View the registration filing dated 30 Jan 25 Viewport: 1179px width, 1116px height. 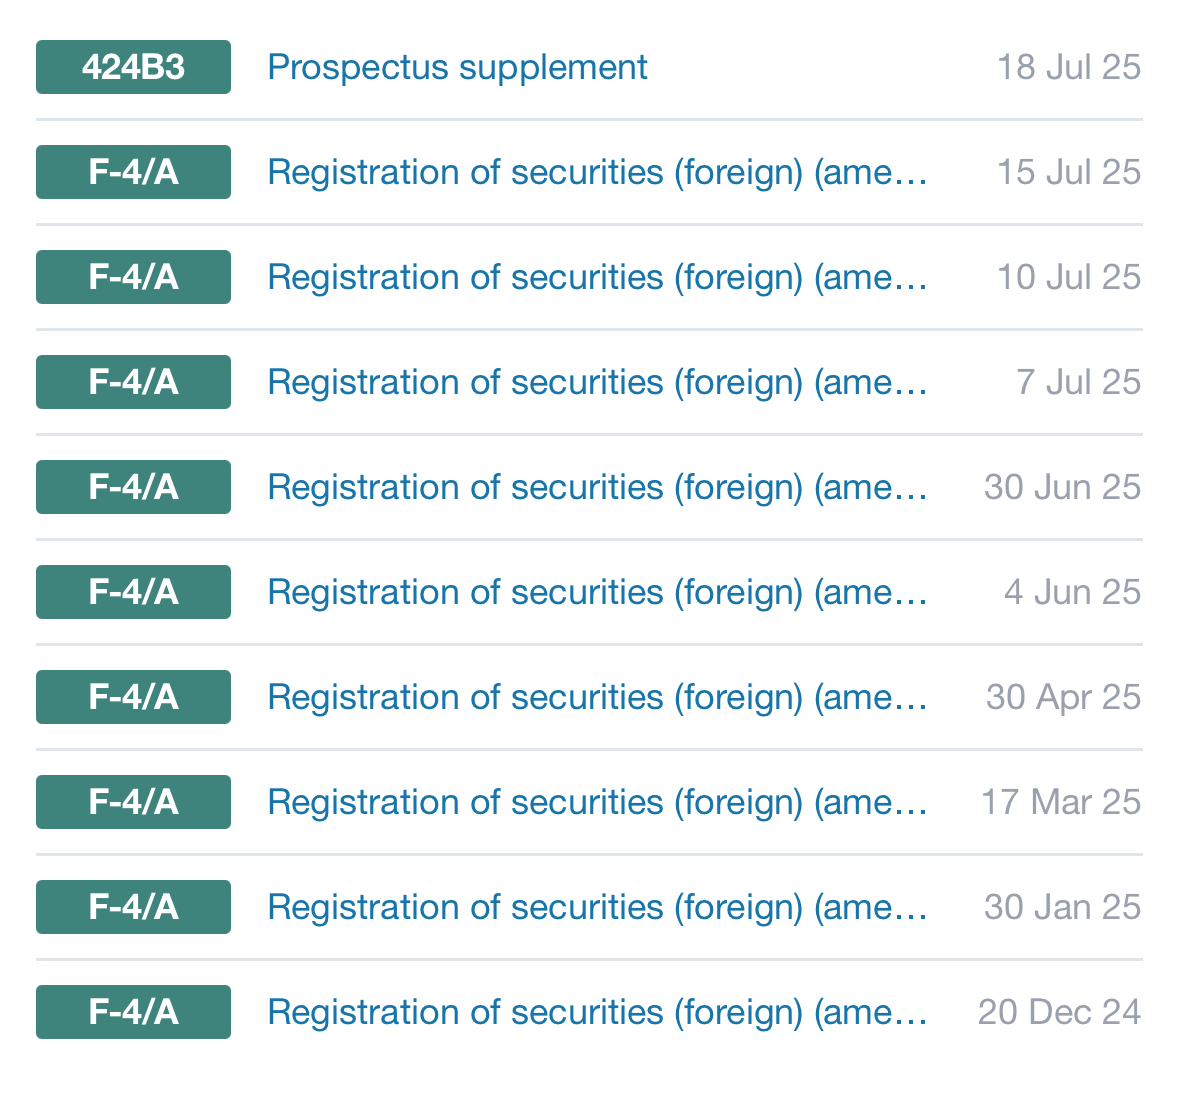597,907
